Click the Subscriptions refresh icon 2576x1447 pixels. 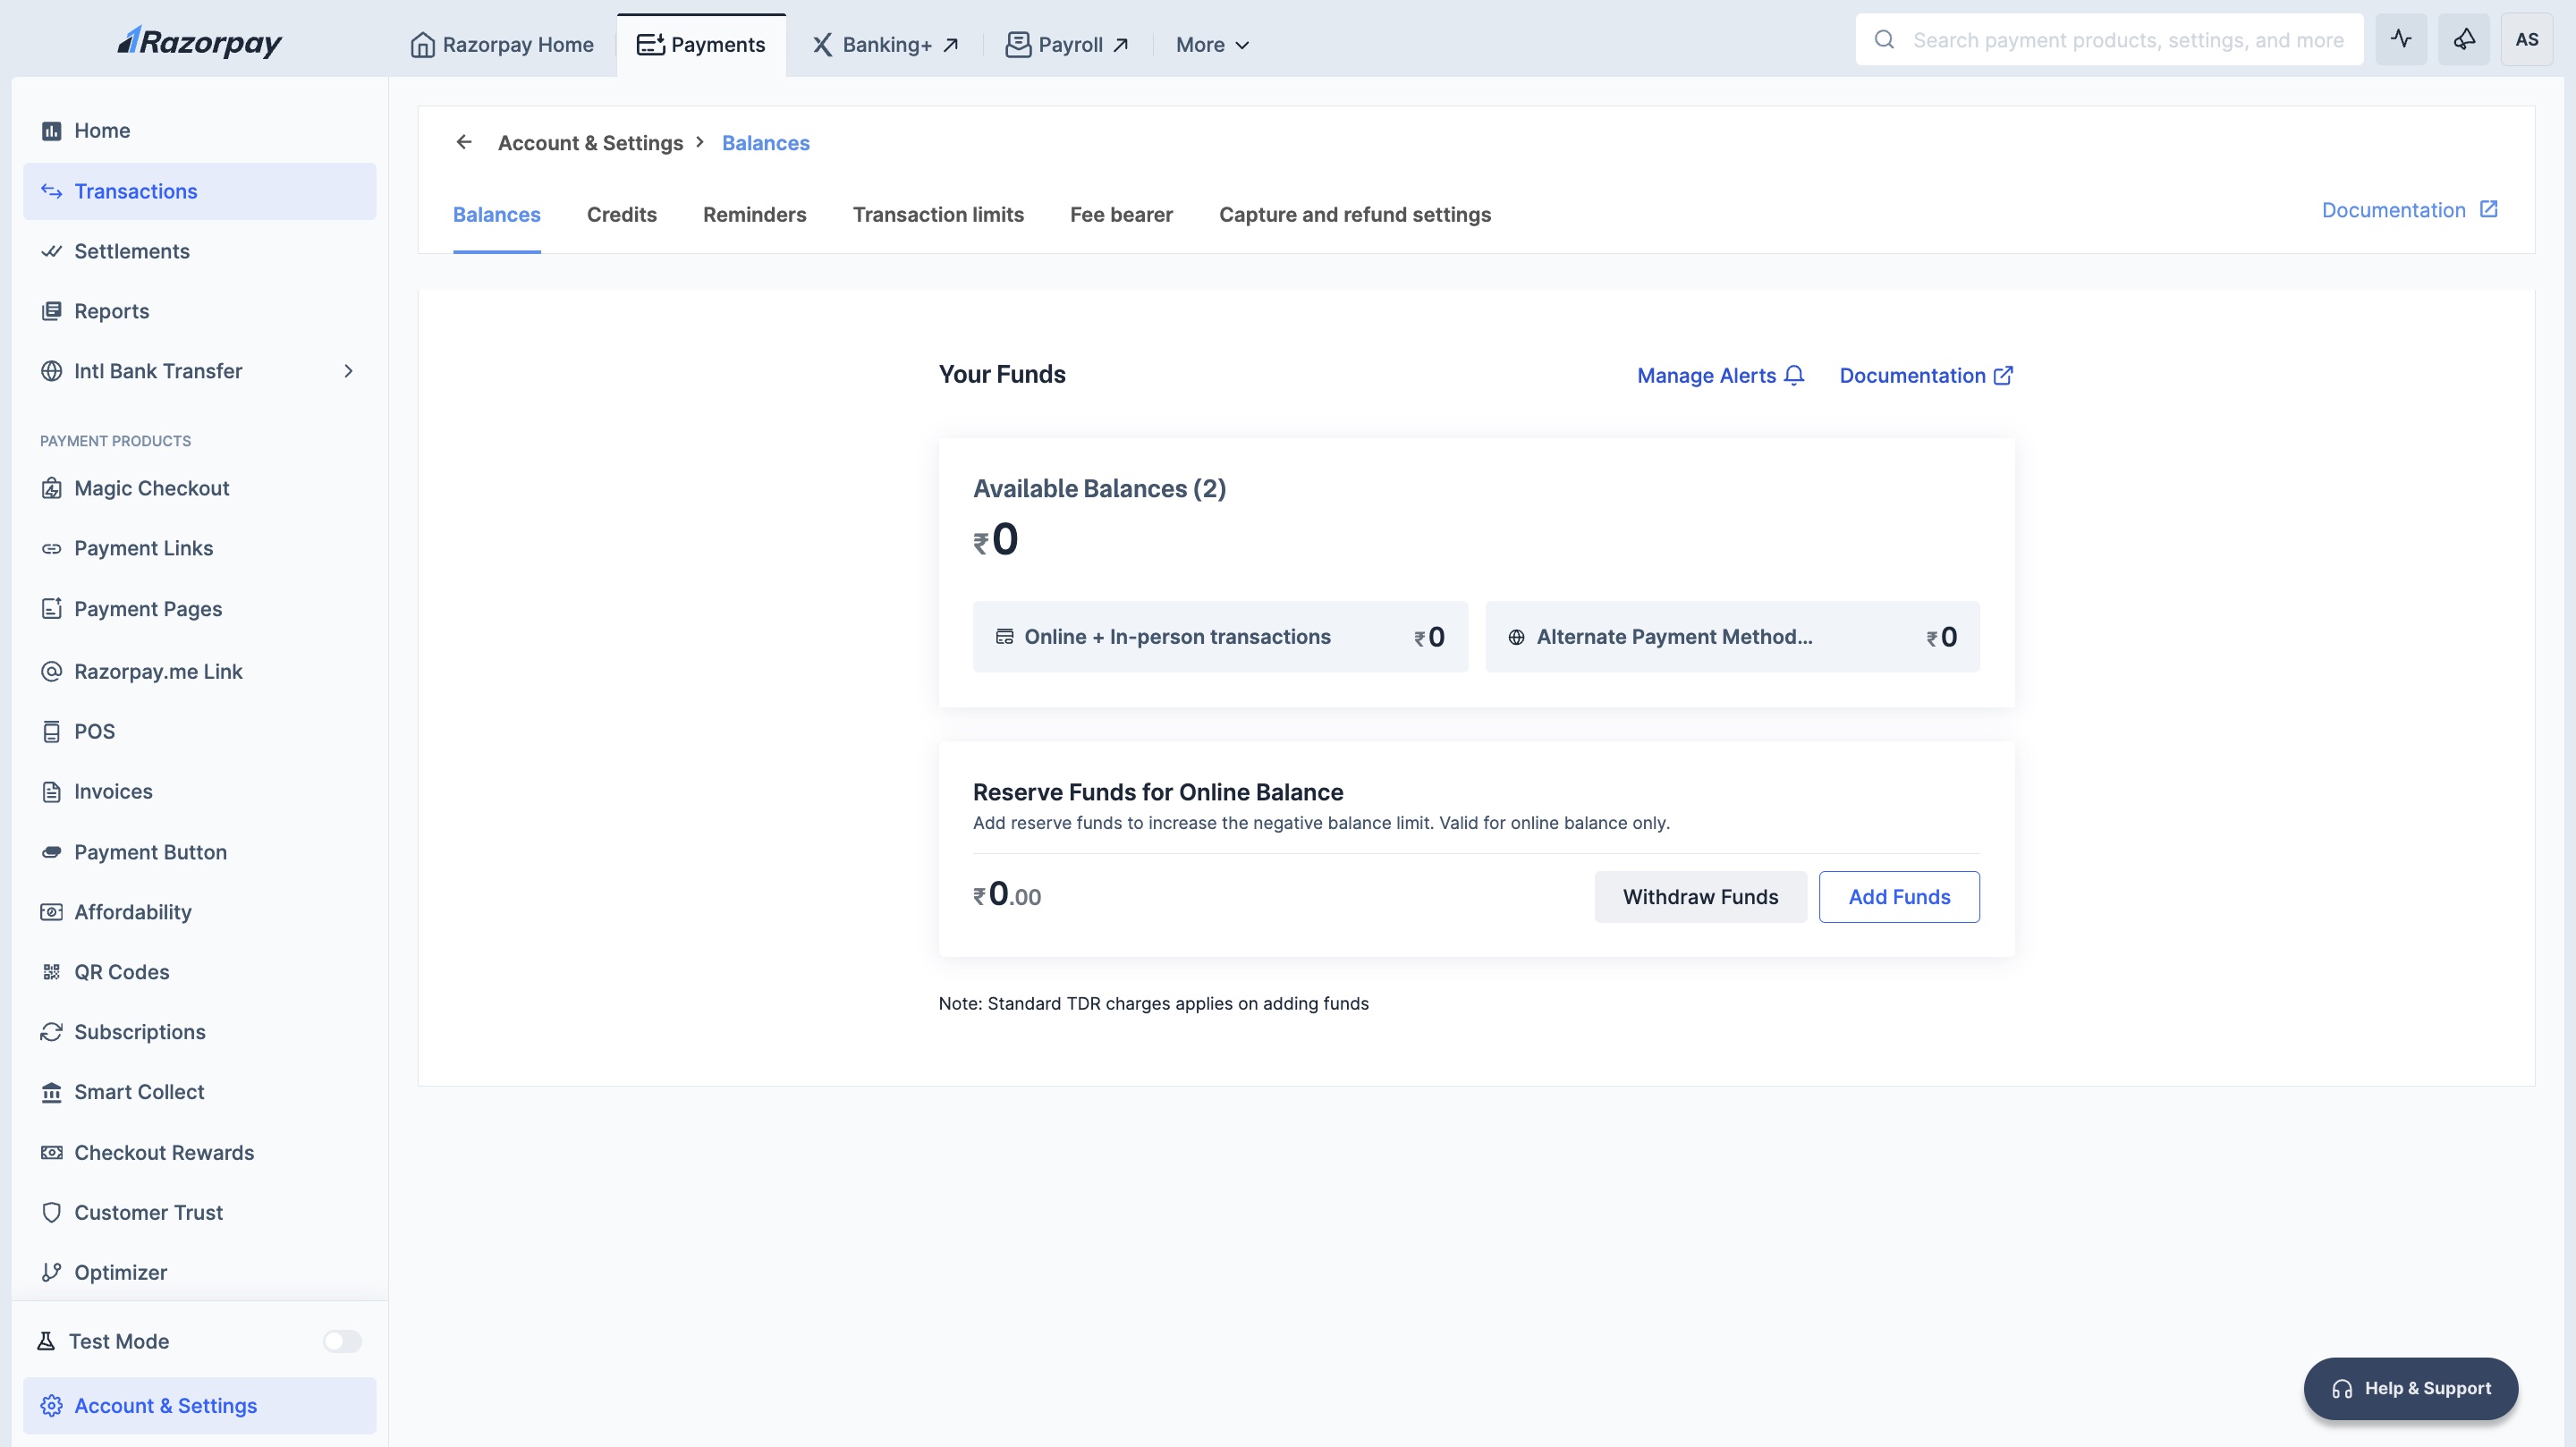51,1032
